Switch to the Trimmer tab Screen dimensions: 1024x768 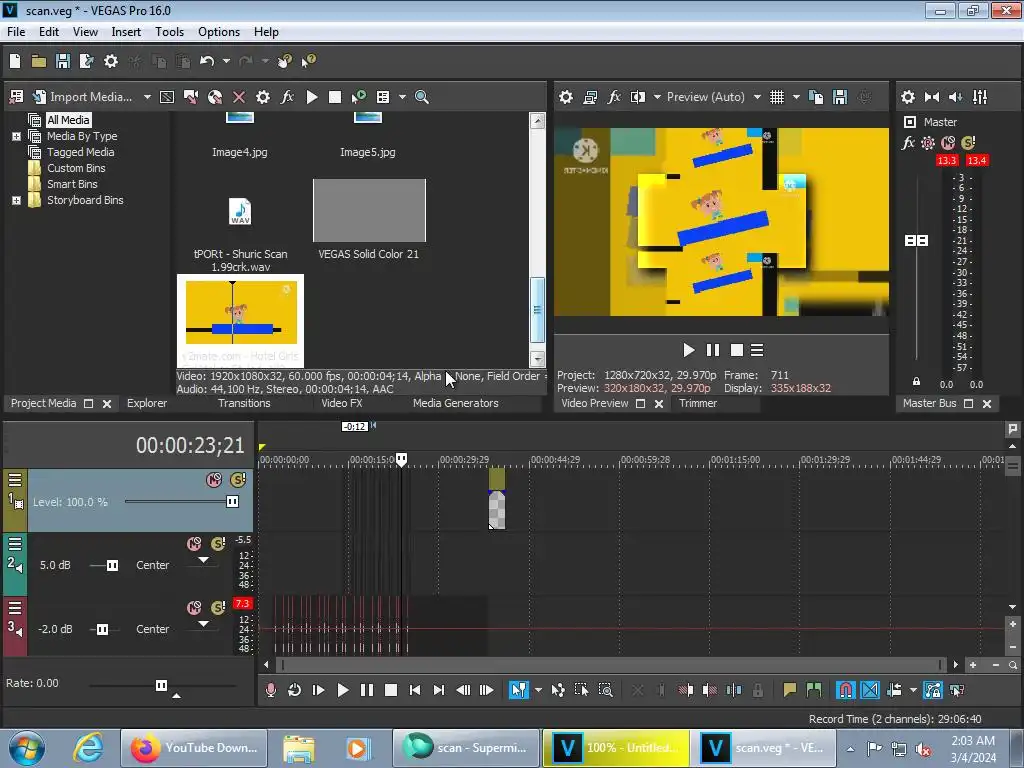pyautogui.click(x=697, y=404)
